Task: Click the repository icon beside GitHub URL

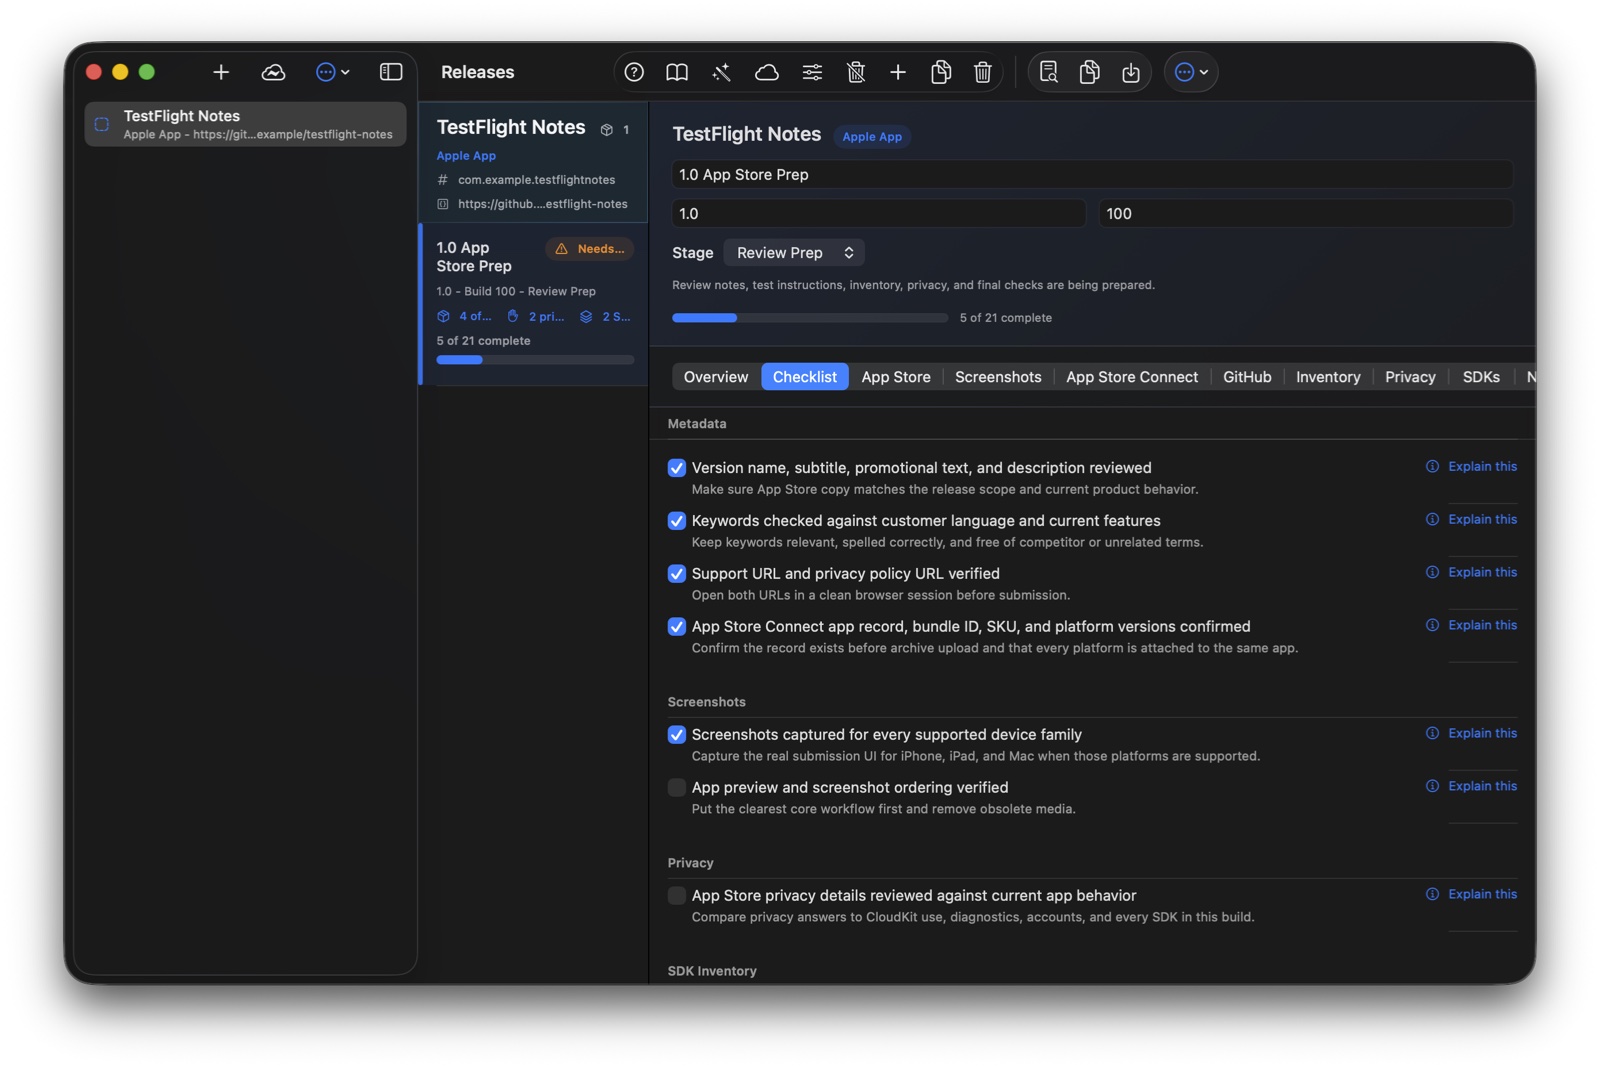Action: tap(443, 204)
